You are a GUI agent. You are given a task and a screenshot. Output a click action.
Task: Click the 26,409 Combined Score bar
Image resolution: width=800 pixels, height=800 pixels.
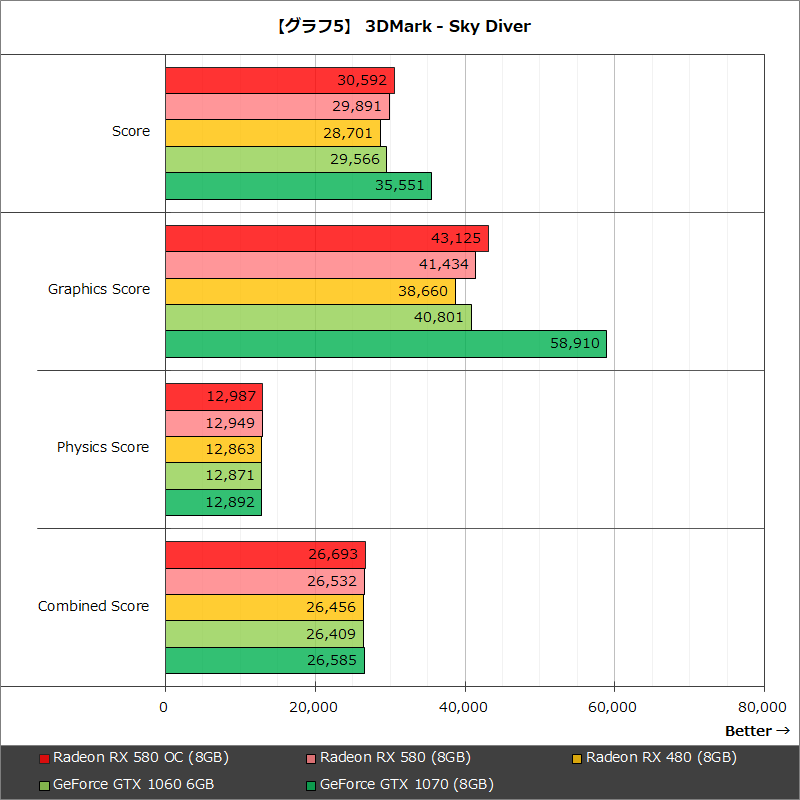[264, 634]
